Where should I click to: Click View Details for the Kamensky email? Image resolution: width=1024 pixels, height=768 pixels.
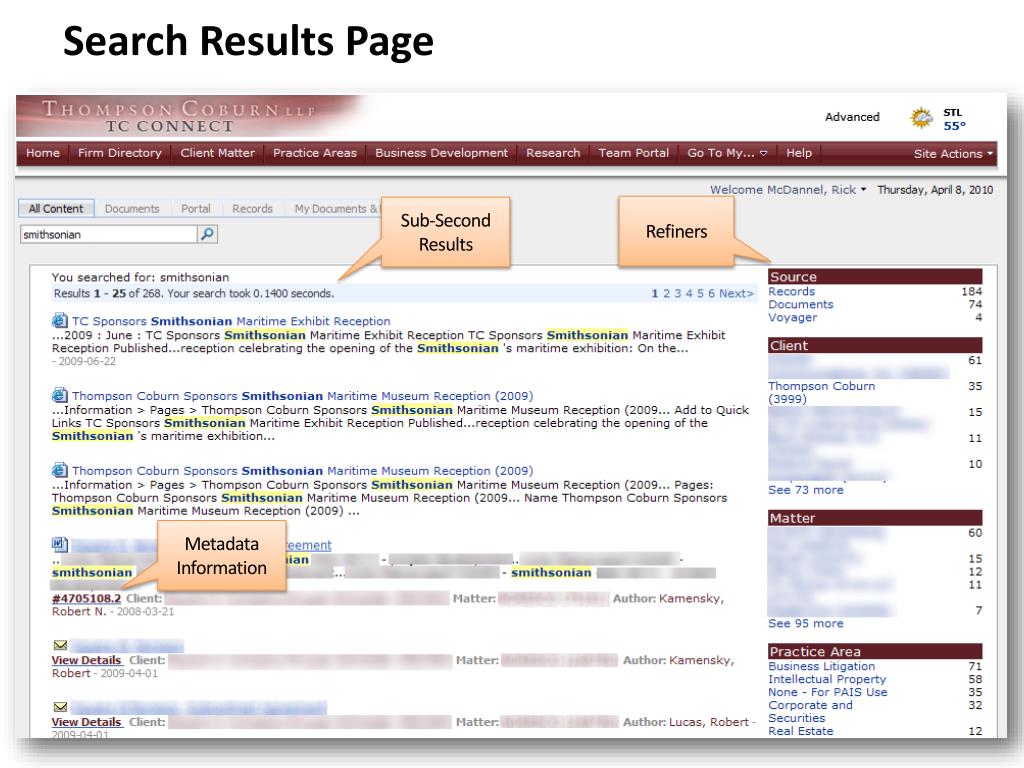pos(87,660)
